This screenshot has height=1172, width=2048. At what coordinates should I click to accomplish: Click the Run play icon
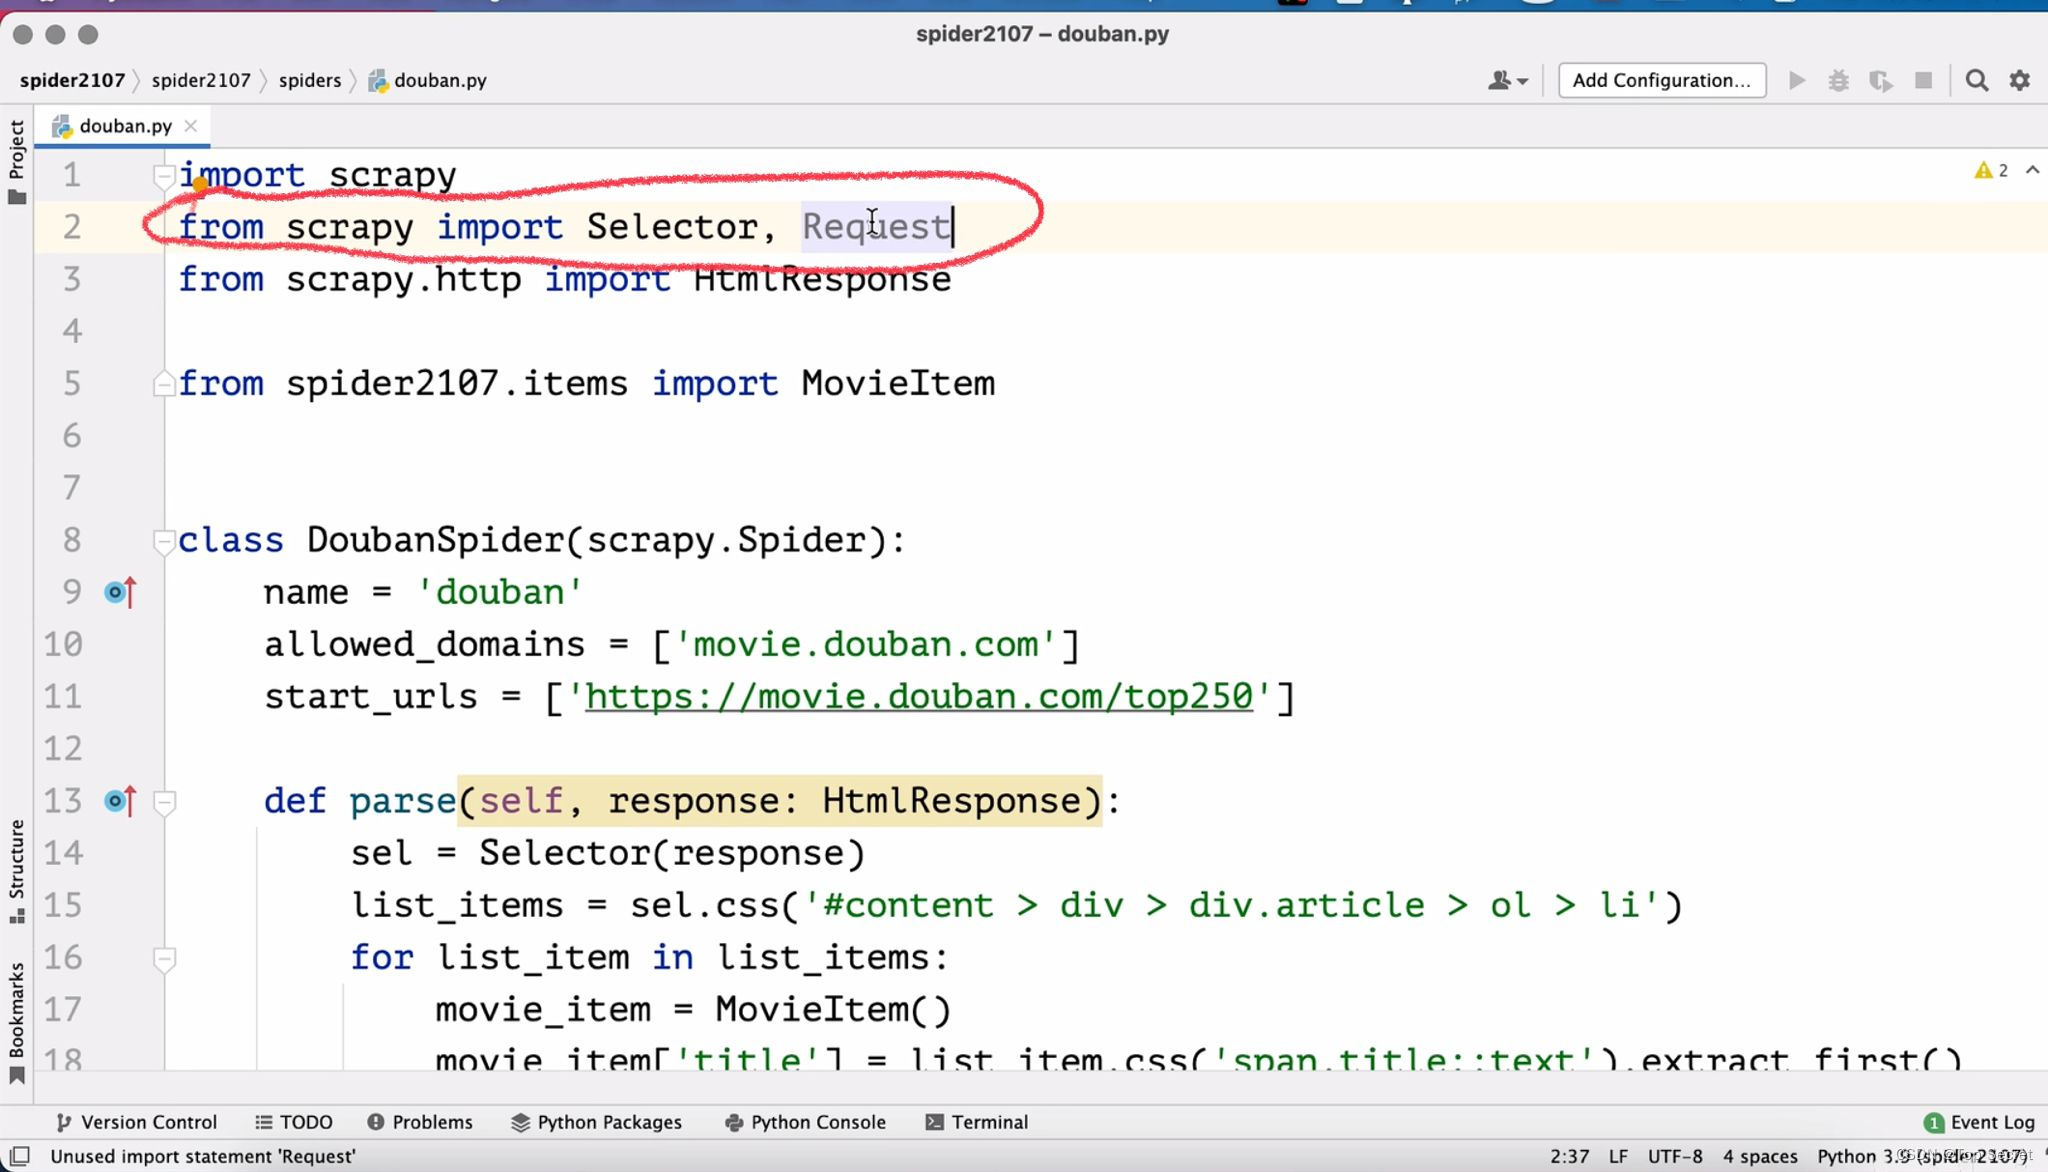pos(1797,81)
